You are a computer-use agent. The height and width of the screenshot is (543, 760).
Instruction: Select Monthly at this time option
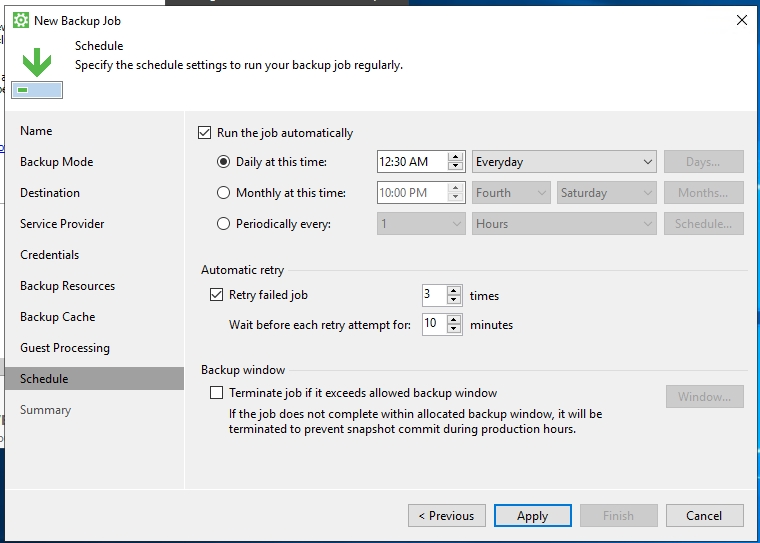point(224,193)
